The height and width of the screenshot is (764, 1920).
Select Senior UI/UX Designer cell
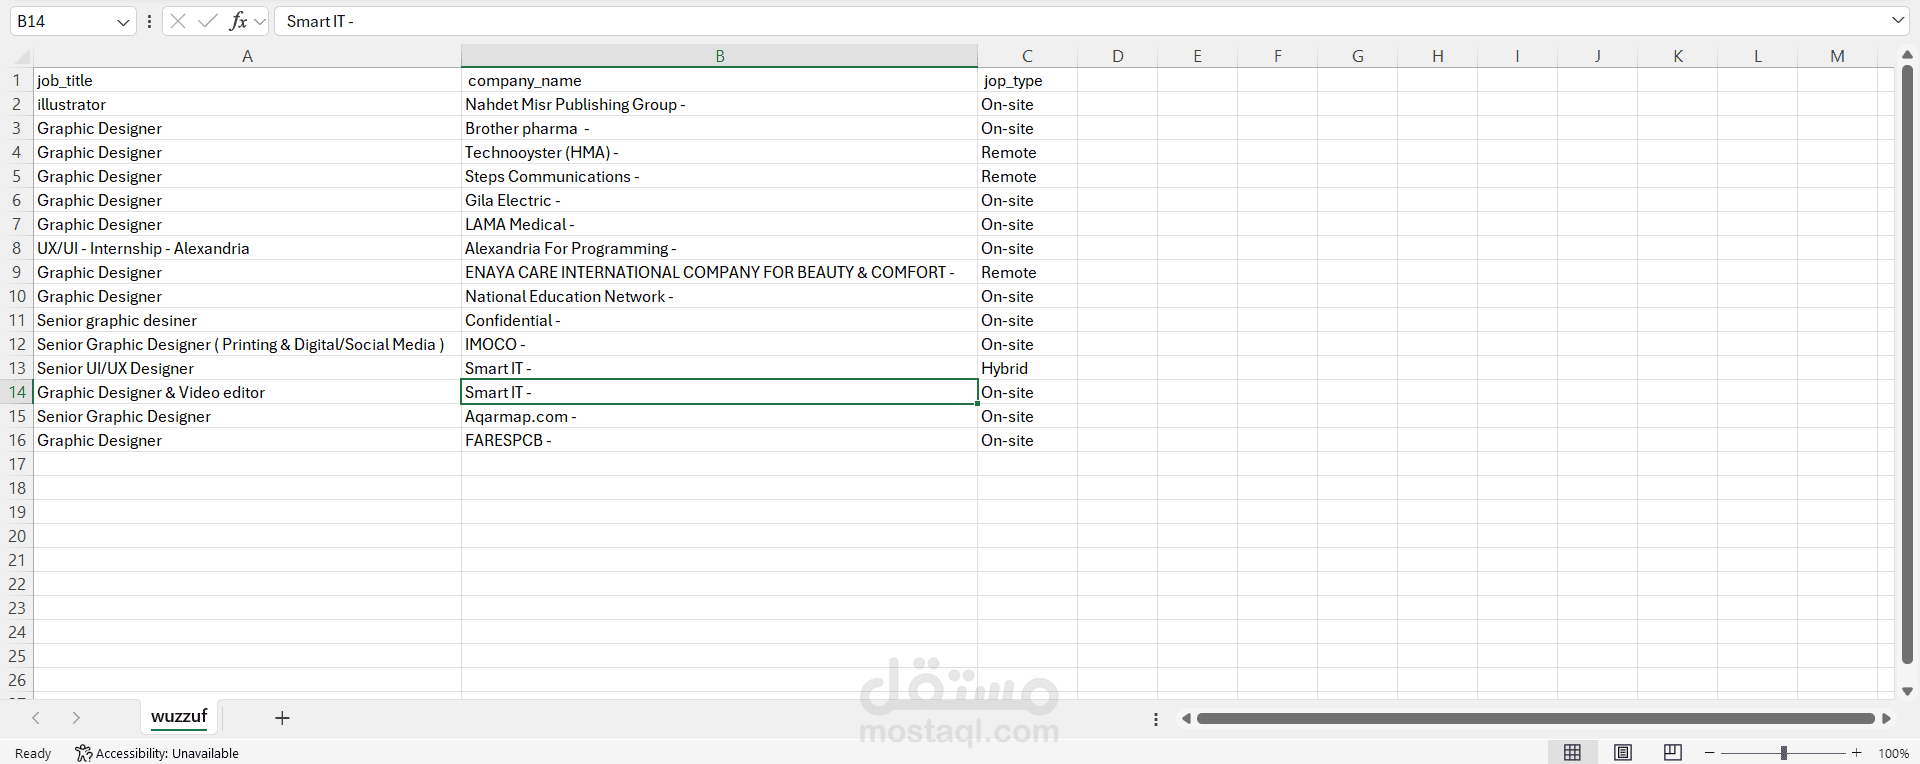coord(247,368)
